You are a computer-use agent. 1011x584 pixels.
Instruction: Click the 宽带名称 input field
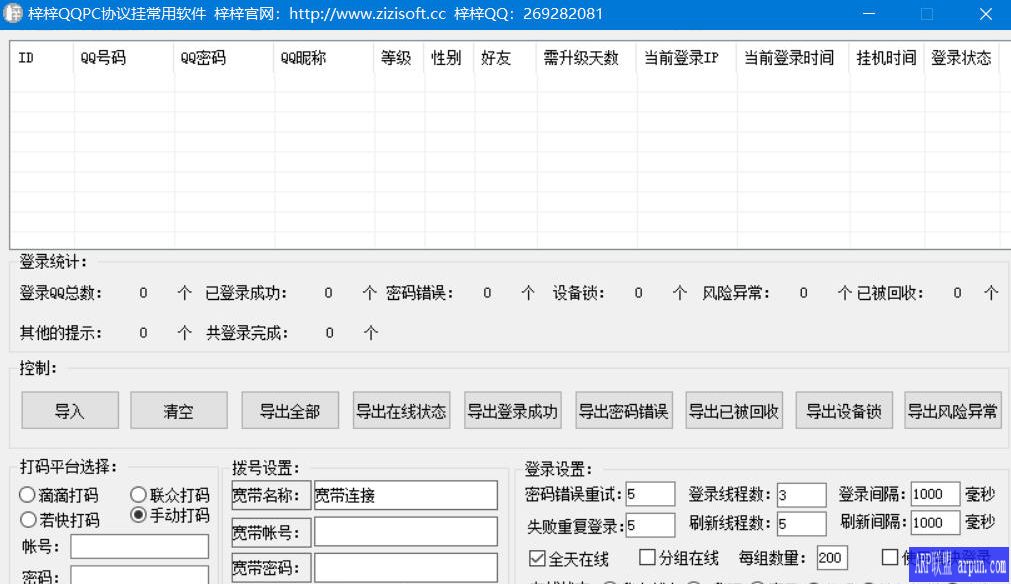[x=406, y=495]
